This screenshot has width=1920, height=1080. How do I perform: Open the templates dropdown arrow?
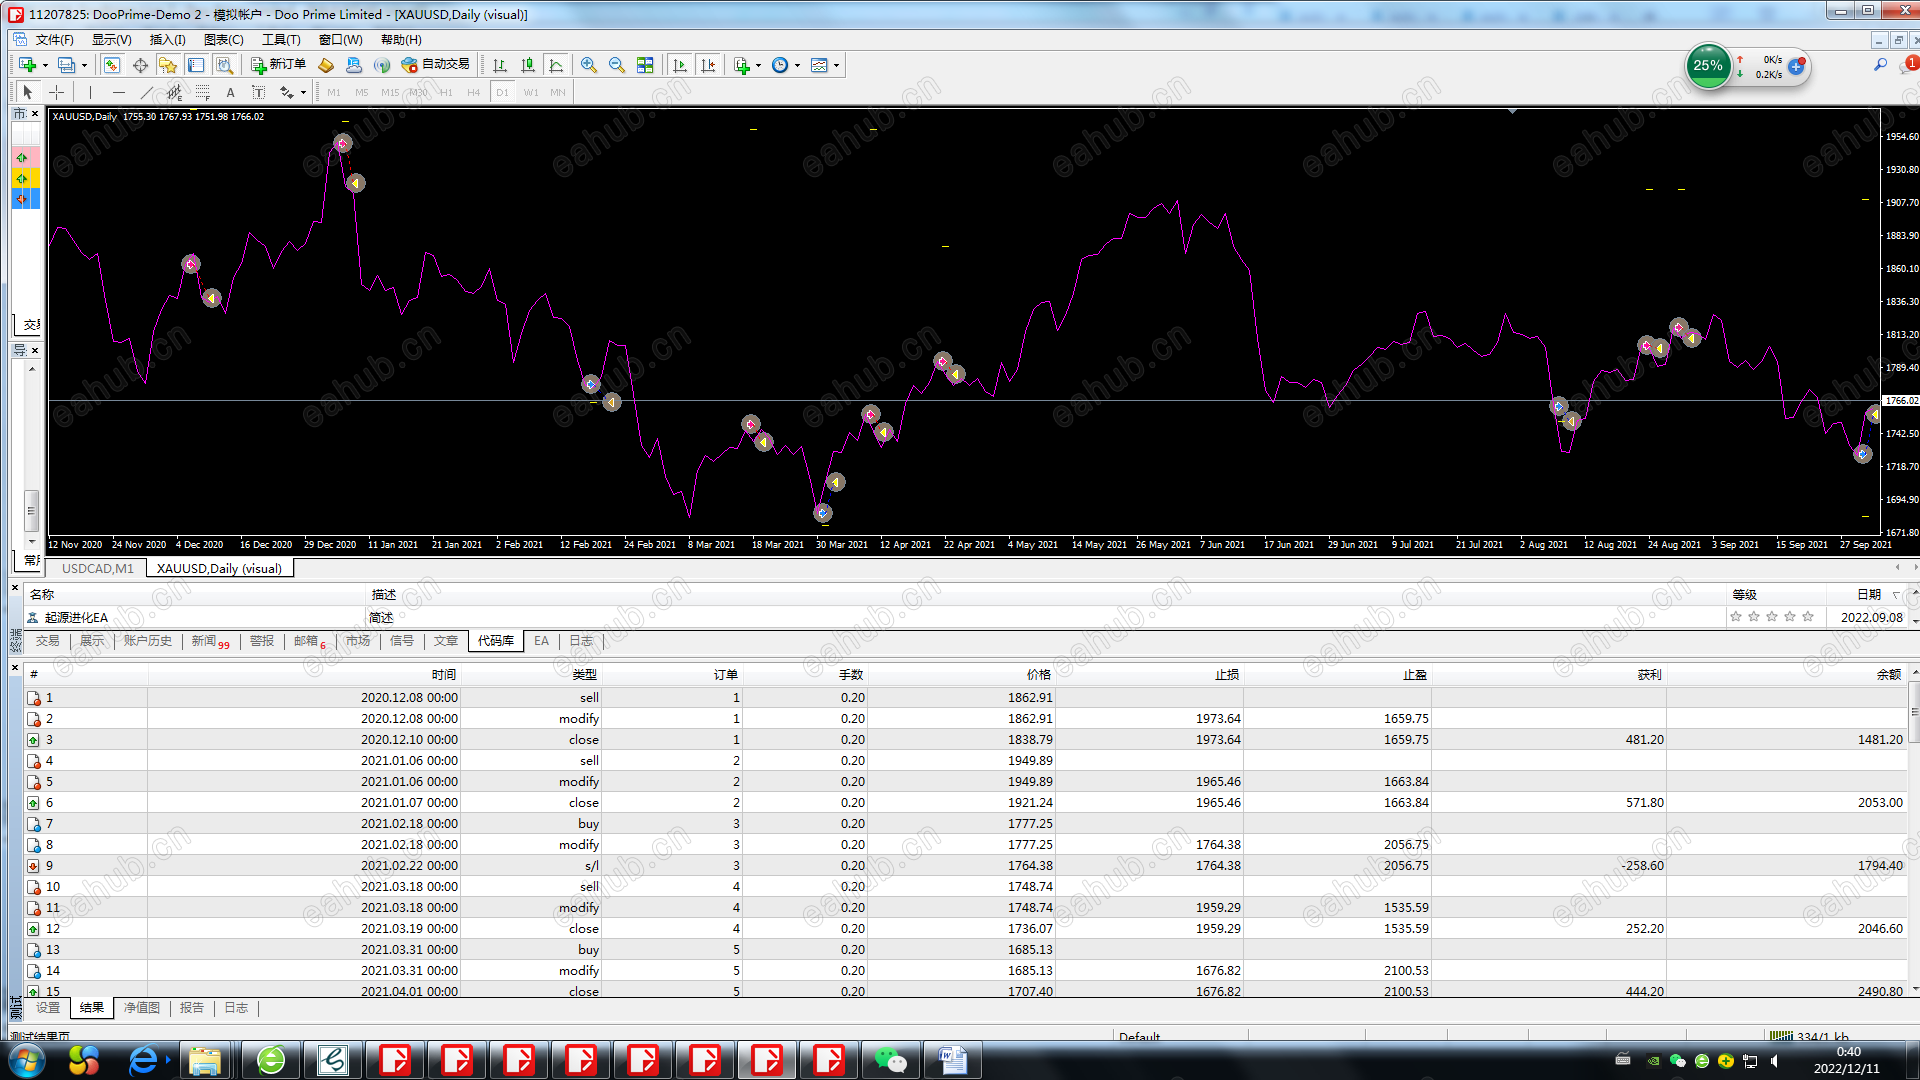tap(836, 65)
